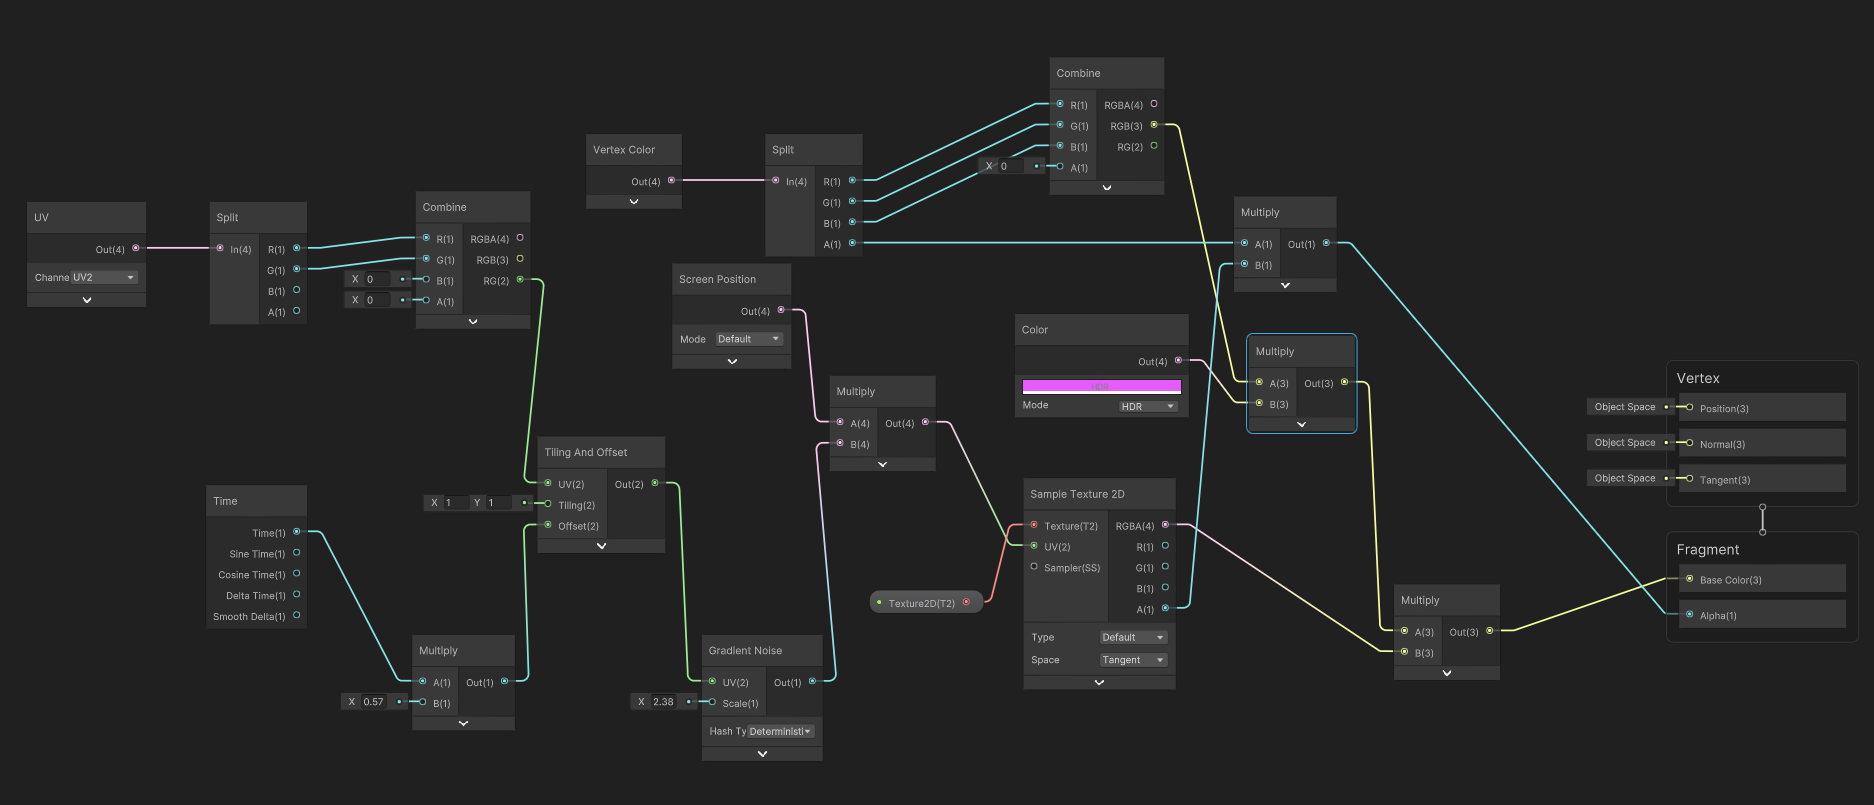Screen dimensions: 1874x805
Task: Click the Cosine Time(1) output port
Action: (x=296, y=574)
